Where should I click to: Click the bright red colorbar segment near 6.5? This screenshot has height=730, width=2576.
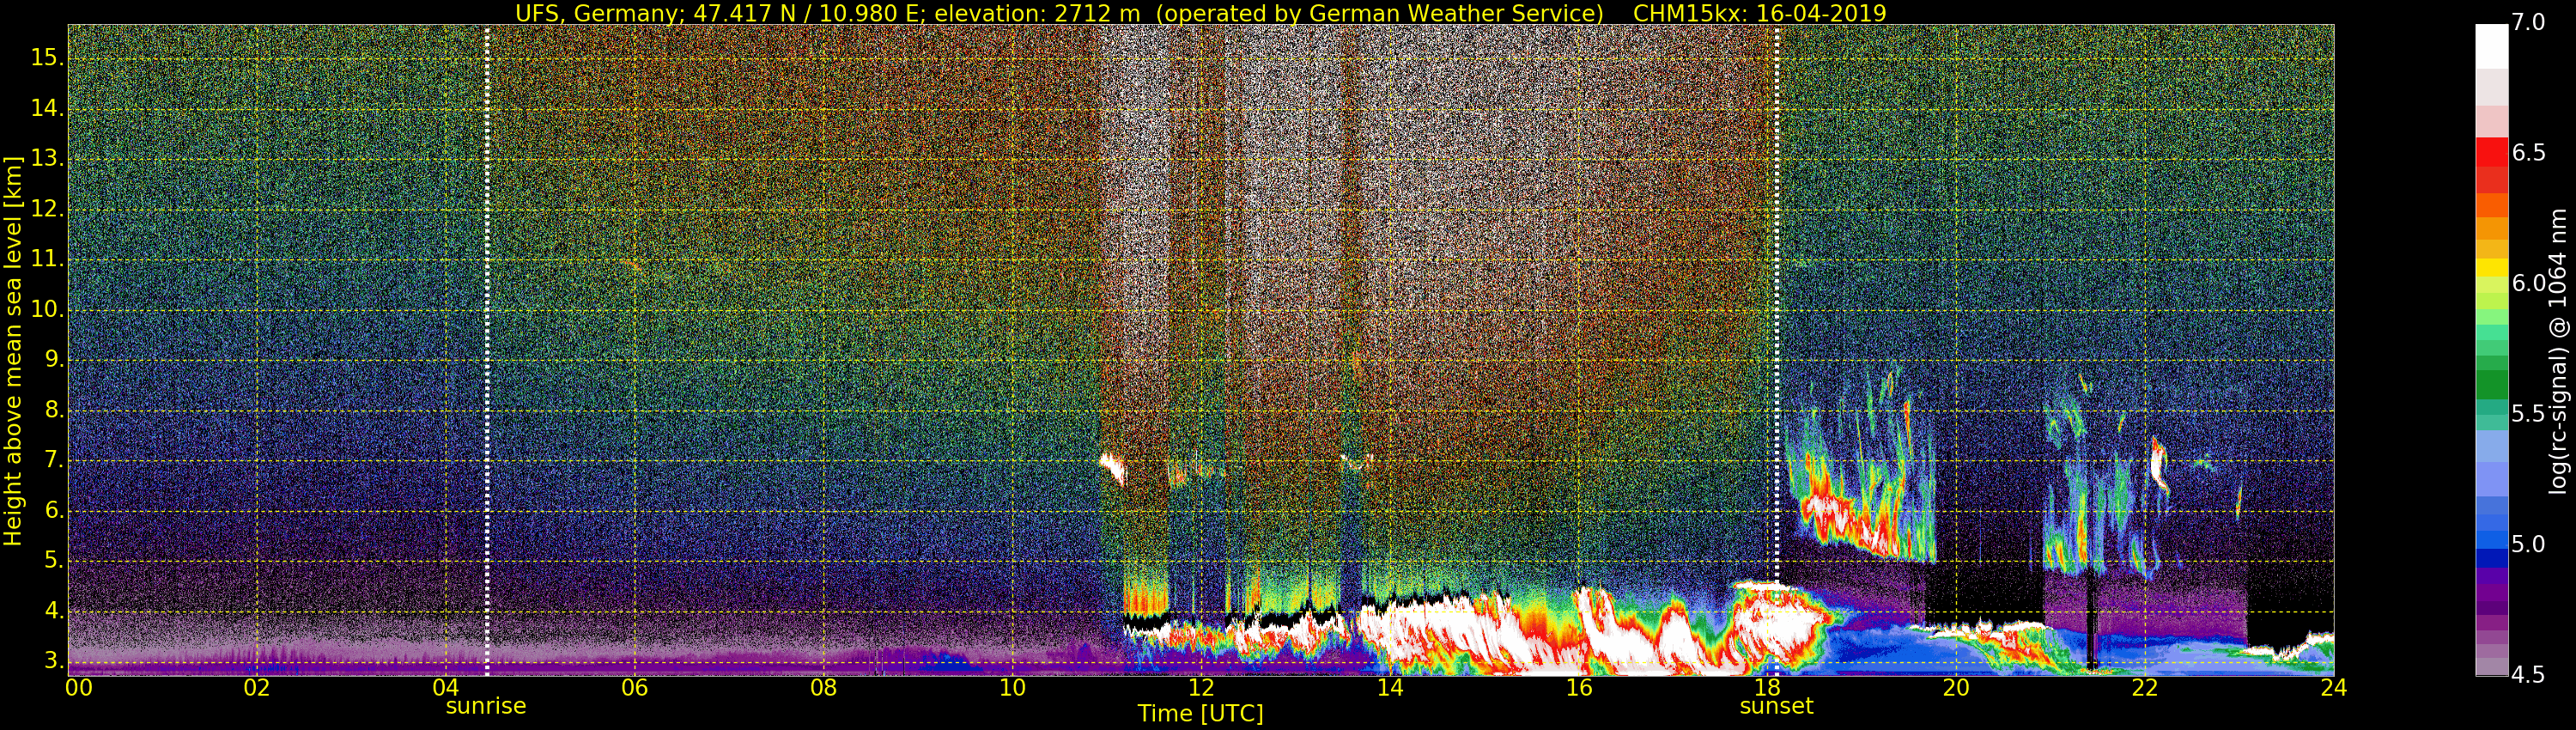2491,153
